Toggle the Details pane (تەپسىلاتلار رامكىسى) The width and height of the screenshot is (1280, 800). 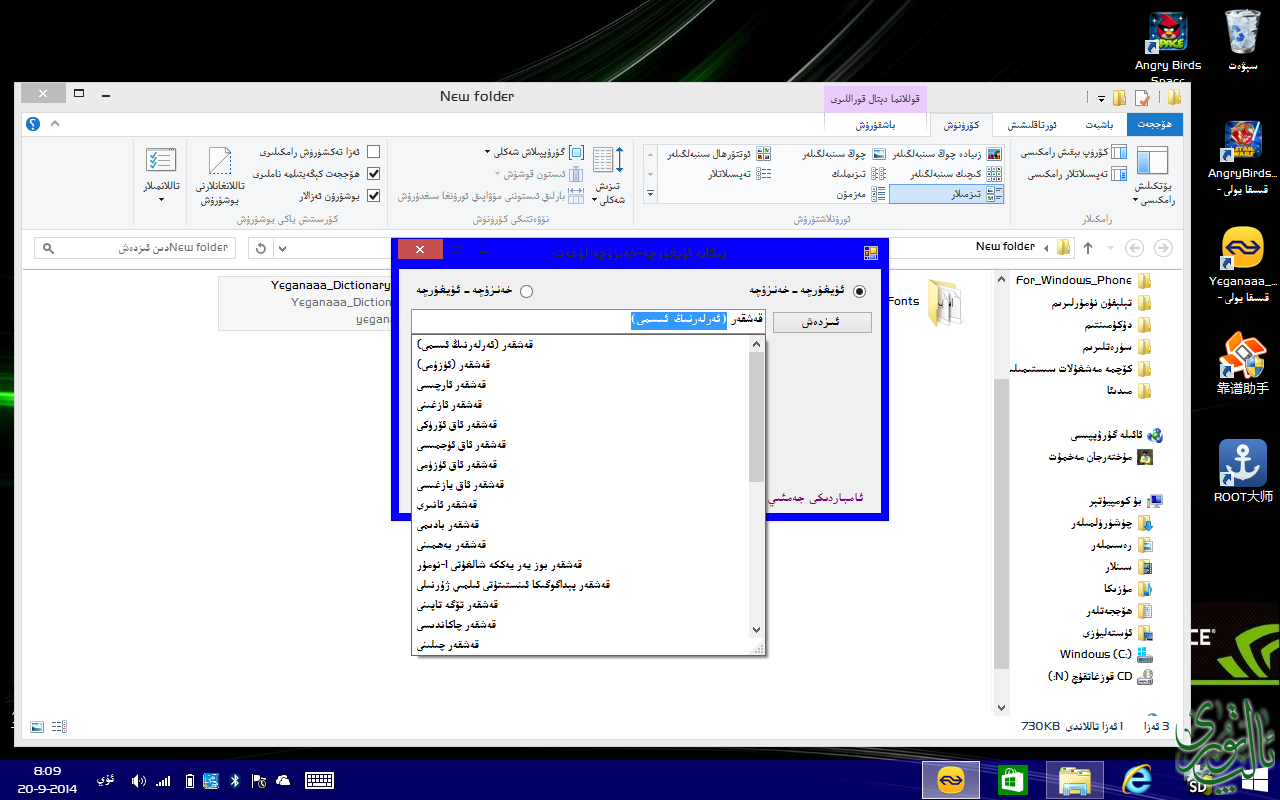(1077, 173)
